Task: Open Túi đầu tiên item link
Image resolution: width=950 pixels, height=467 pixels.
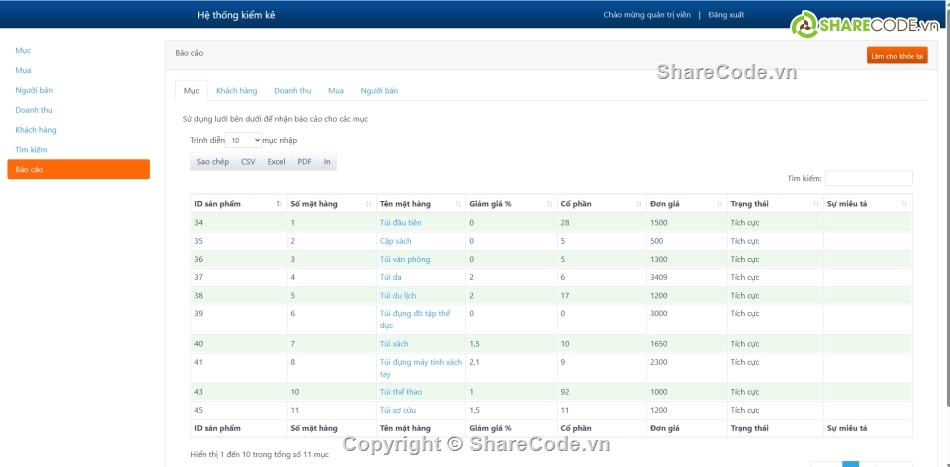Action: coord(400,223)
